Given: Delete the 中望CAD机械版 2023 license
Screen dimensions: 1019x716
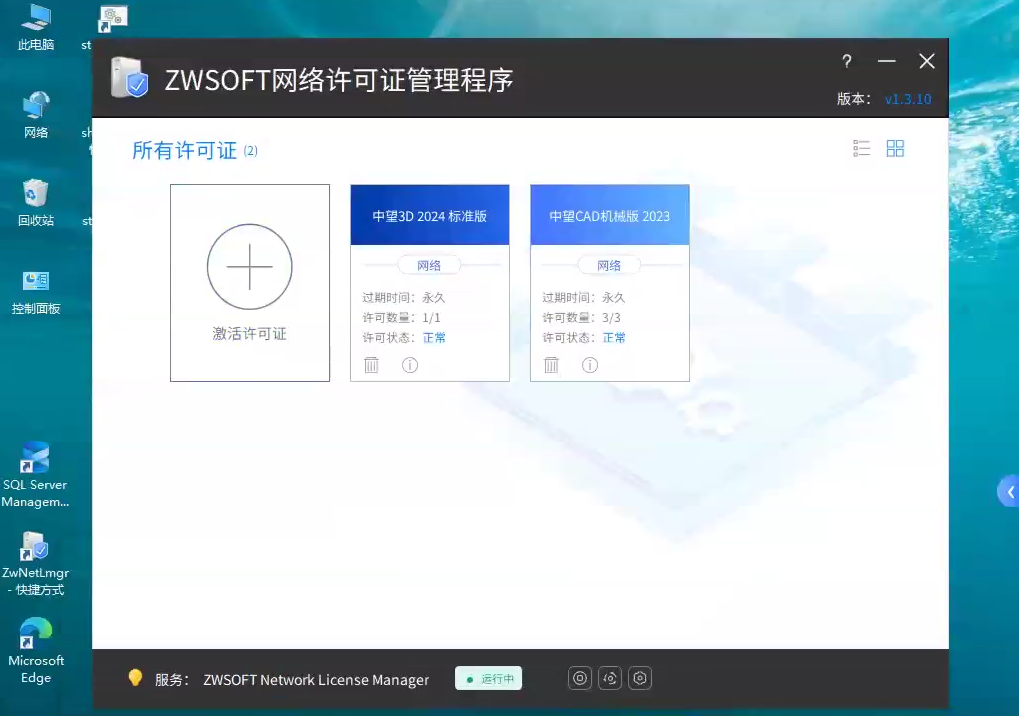Looking at the screenshot, I should (x=551, y=365).
